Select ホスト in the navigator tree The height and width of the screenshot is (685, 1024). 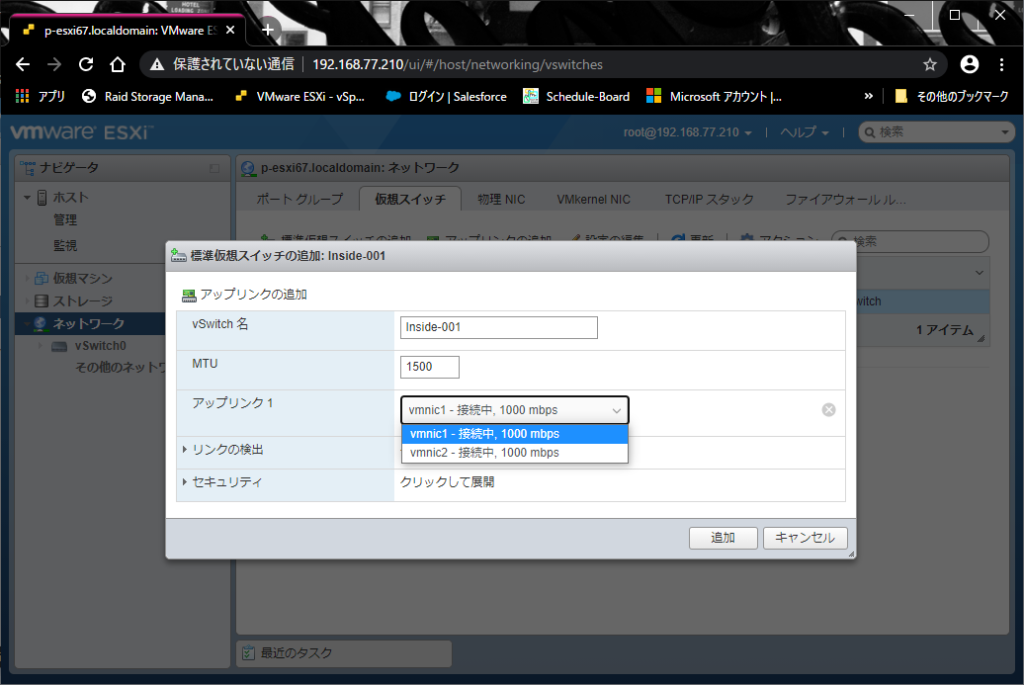(70, 197)
